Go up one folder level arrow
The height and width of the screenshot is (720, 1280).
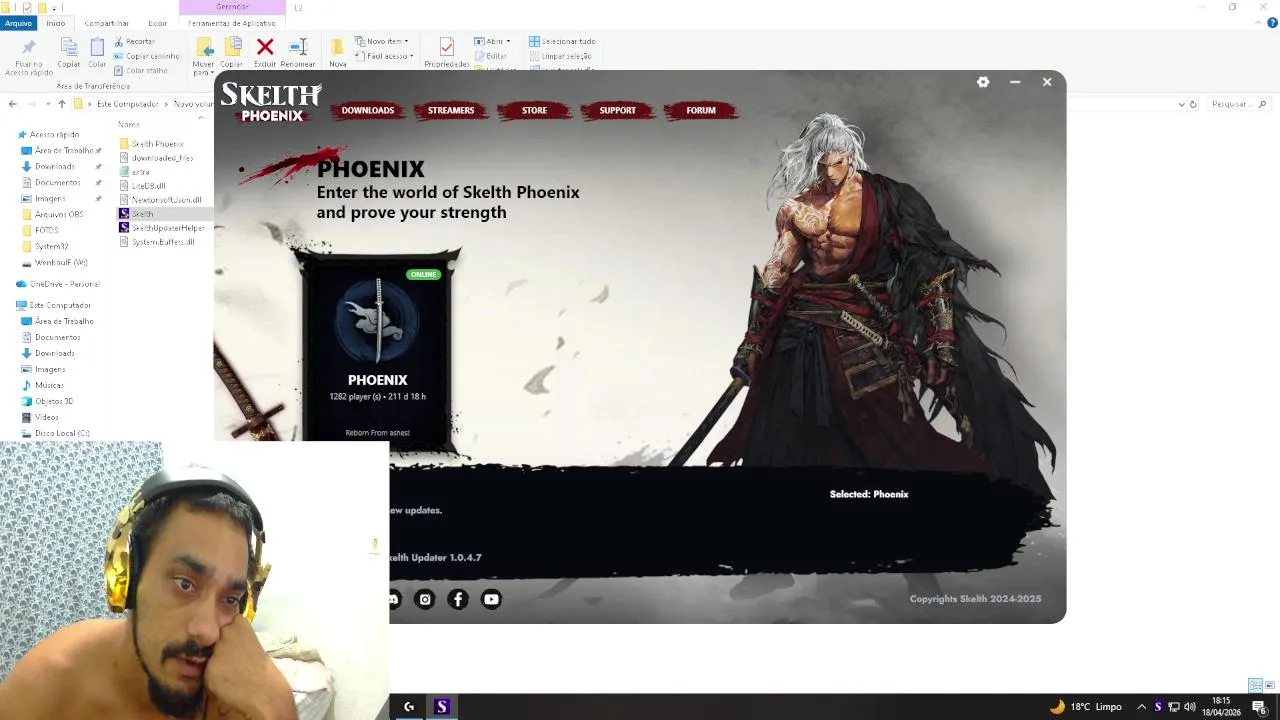tap(62, 104)
